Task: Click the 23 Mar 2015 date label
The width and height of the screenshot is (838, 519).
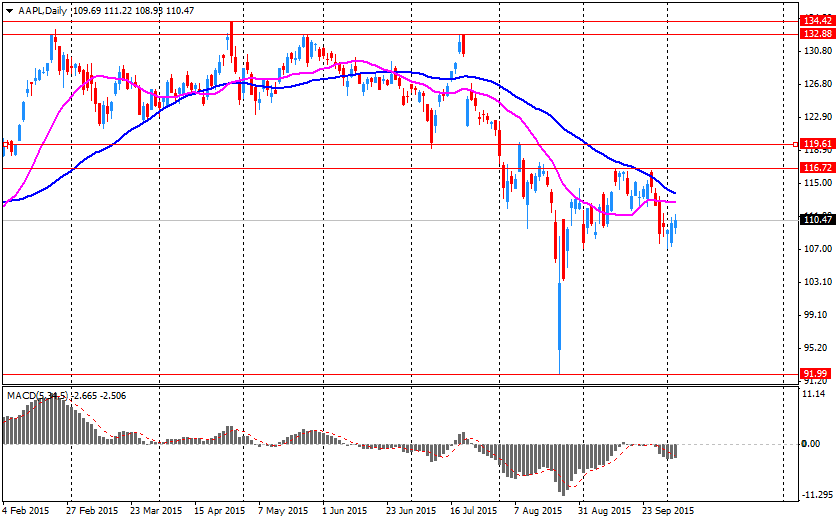Action: pos(156,510)
